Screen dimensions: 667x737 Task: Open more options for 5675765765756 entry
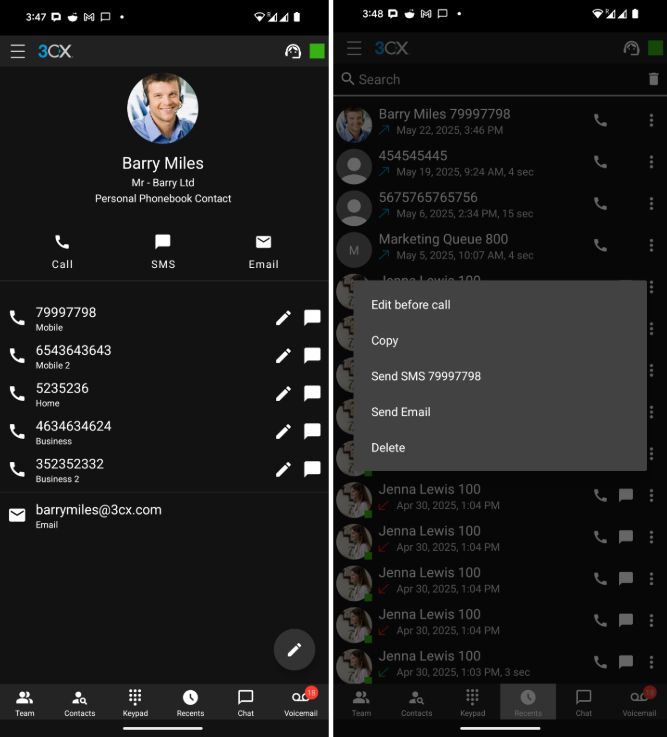pos(651,204)
